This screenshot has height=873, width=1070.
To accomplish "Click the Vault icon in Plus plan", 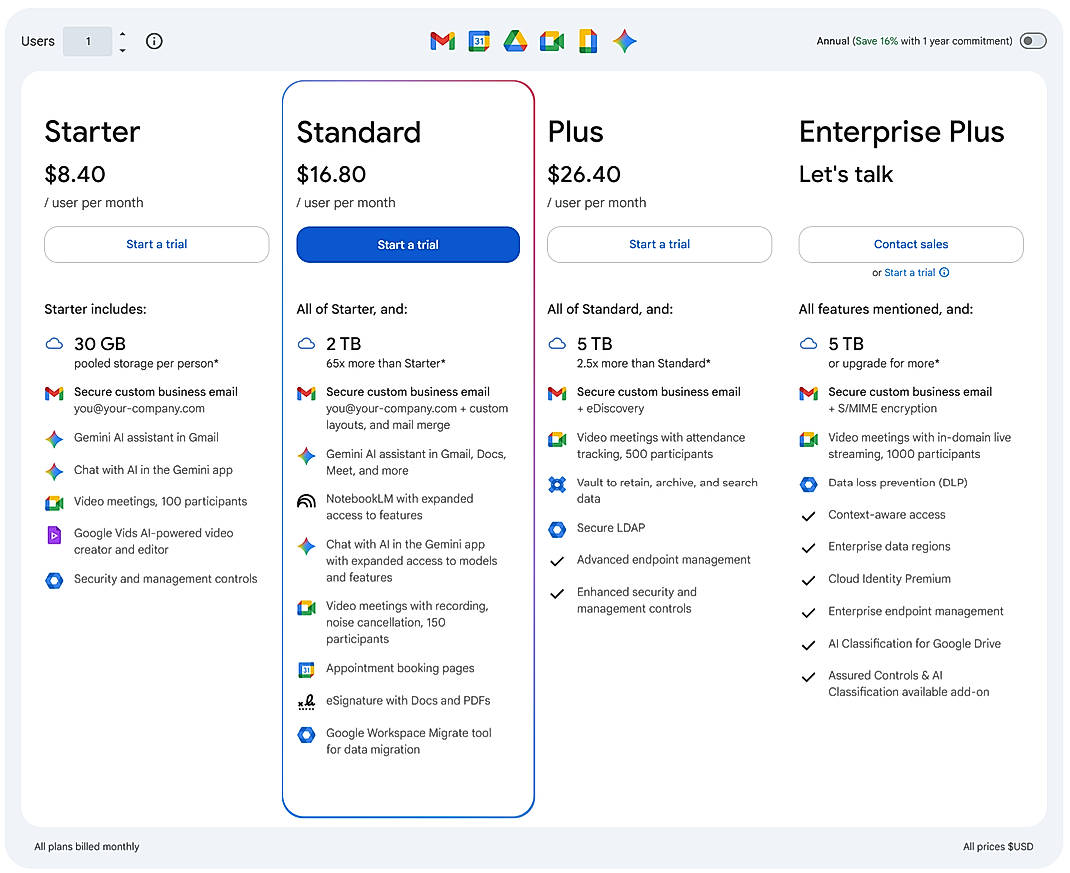I will [557, 485].
